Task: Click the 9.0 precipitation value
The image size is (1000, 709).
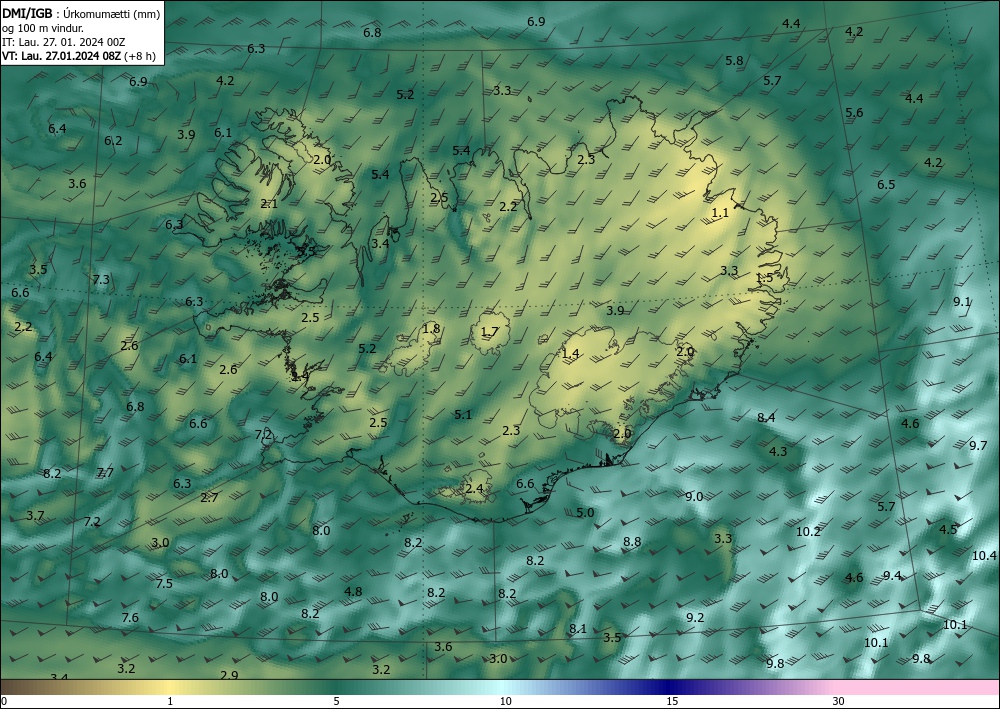Action: click(x=694, y=497)
